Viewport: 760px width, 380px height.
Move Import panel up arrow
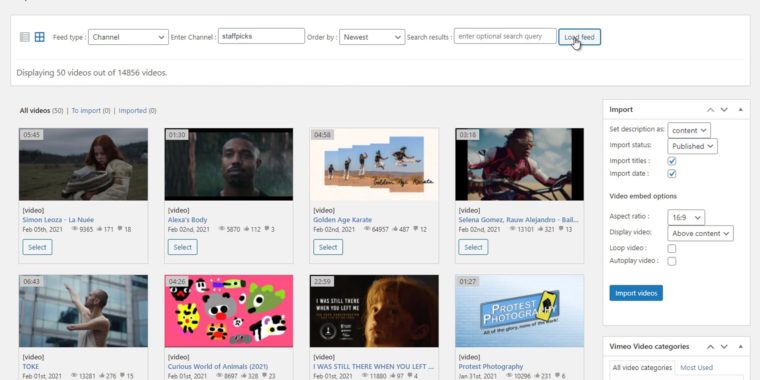tap(710, 110)
